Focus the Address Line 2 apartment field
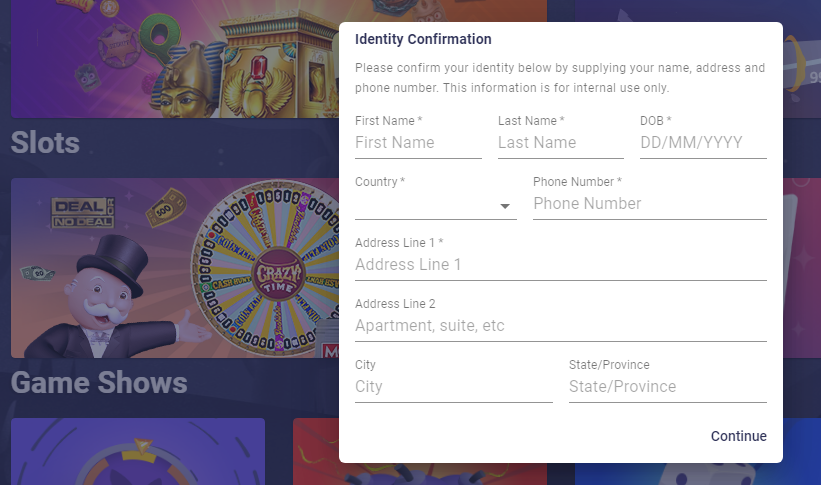This screenshot has height=485, width=821. (x=560, y=326)
